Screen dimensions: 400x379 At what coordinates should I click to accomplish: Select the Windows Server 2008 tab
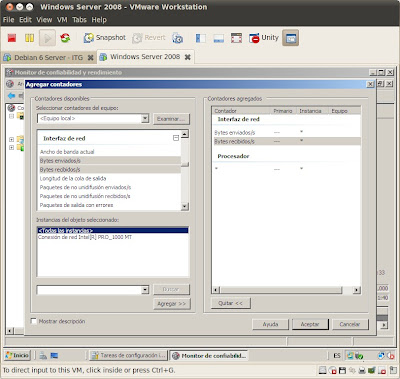coord(145,57)
